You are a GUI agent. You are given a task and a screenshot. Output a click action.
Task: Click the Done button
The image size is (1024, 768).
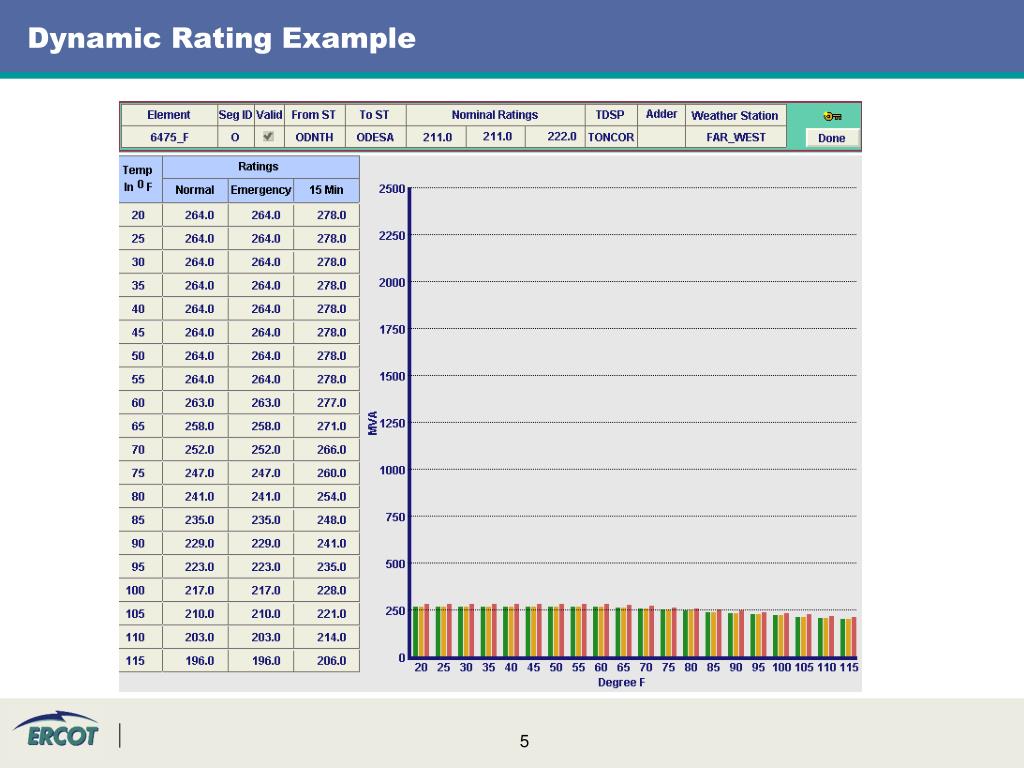point(831,138)
